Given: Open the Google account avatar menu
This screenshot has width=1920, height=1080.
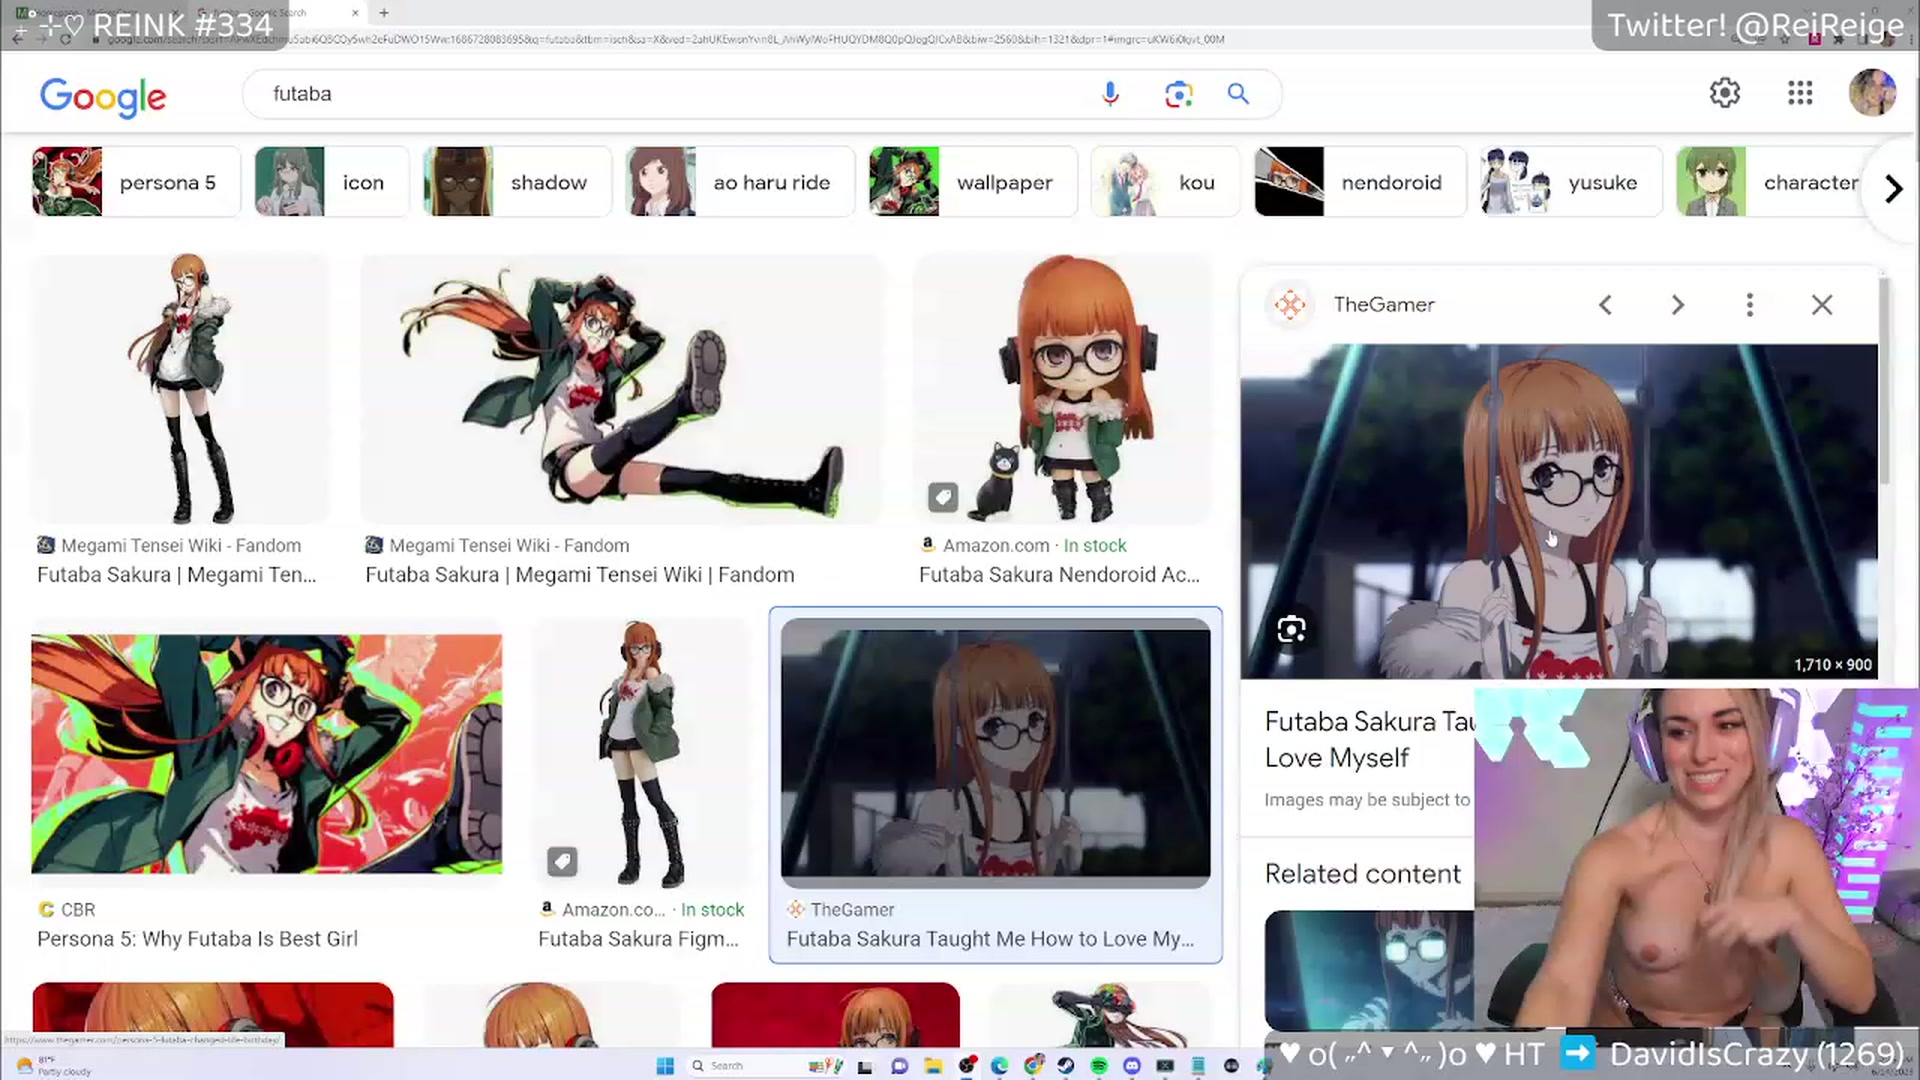Looking at the screenshot, I should pyautogui.click(x=1872, y=93).
